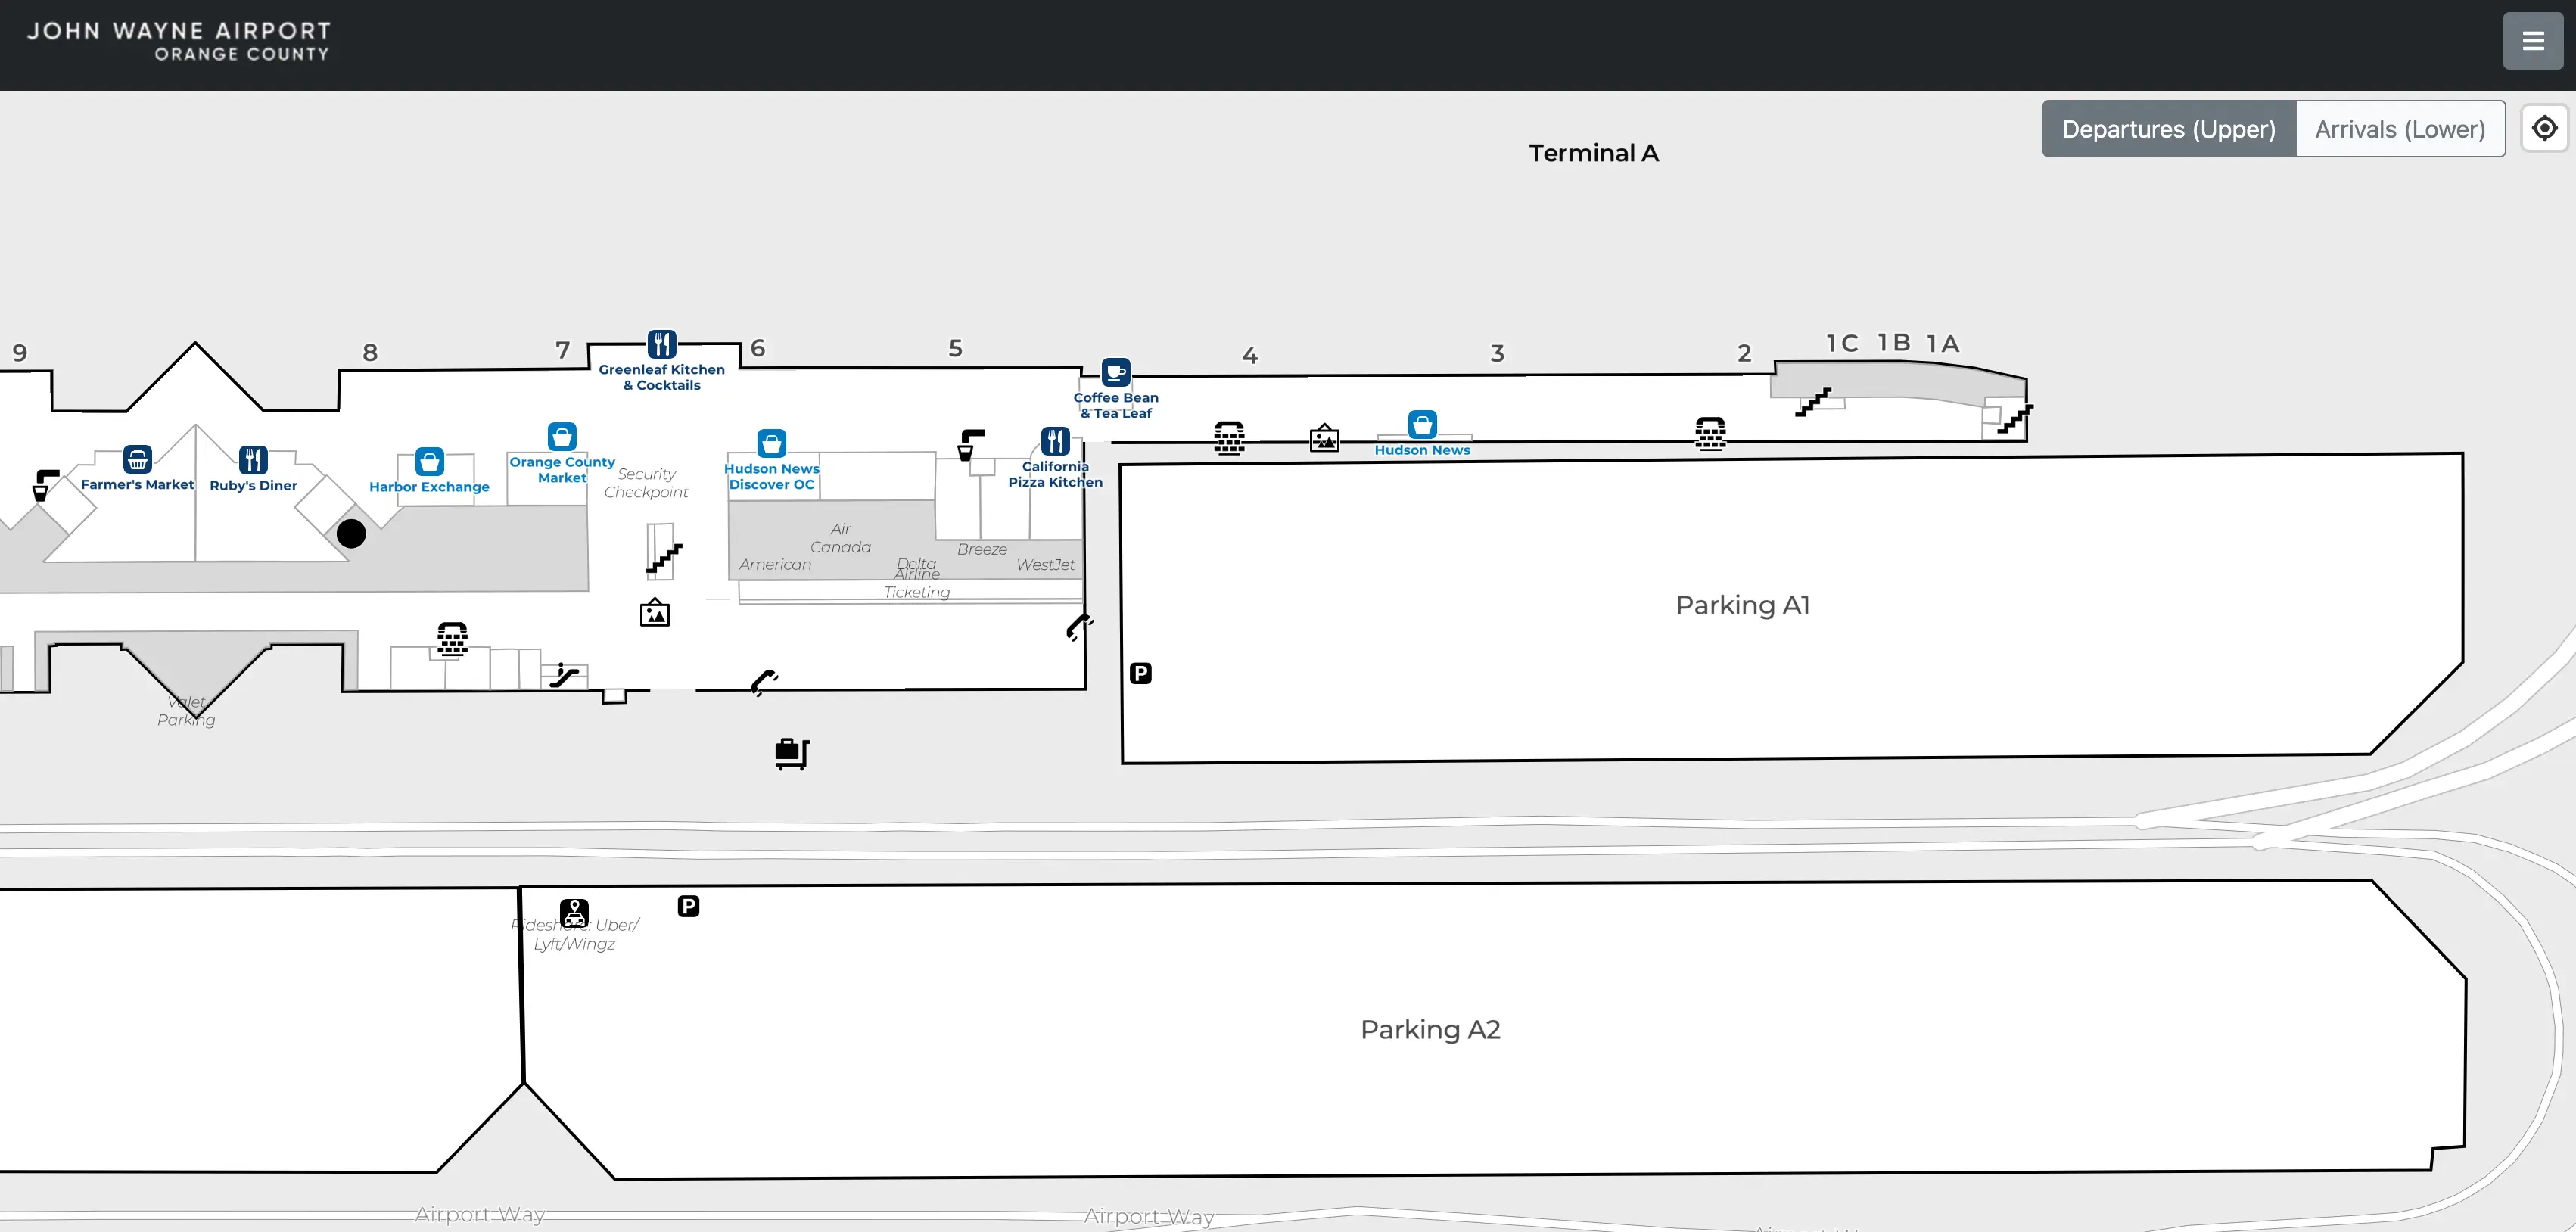Click the location crosshair button near map controls
Image resolution: width=2576 pixels, height=1232 pixels.
click(x=2545, y=127)
